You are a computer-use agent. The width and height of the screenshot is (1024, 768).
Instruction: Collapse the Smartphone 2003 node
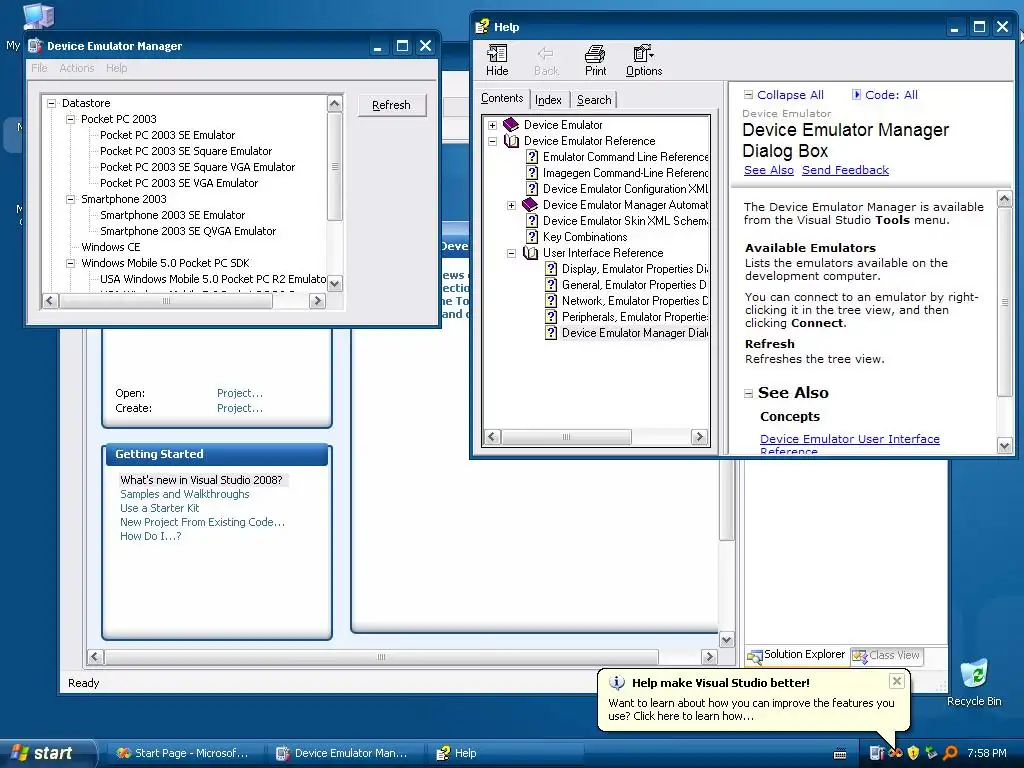(71, 199)
